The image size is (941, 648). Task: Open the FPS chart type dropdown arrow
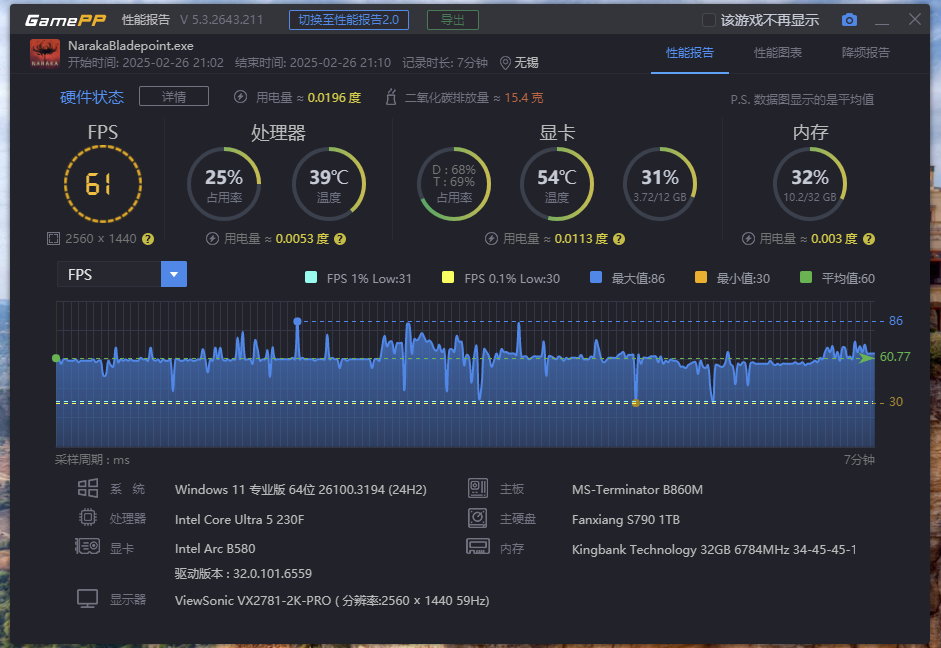coord(174,274)
